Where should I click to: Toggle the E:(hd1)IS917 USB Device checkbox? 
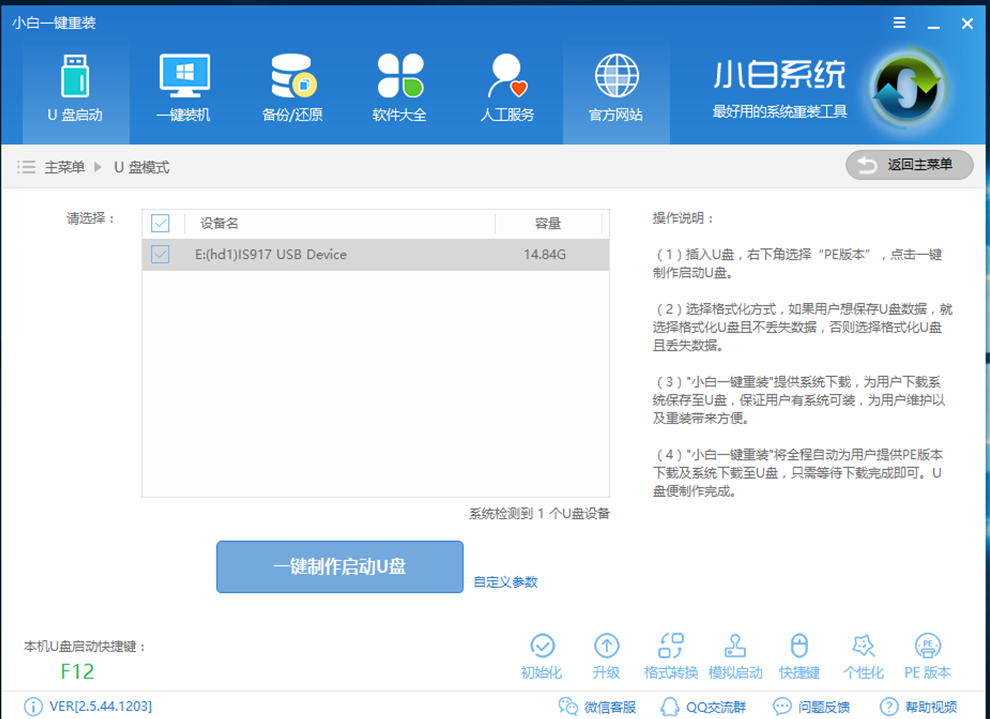(x=160, y=255)
